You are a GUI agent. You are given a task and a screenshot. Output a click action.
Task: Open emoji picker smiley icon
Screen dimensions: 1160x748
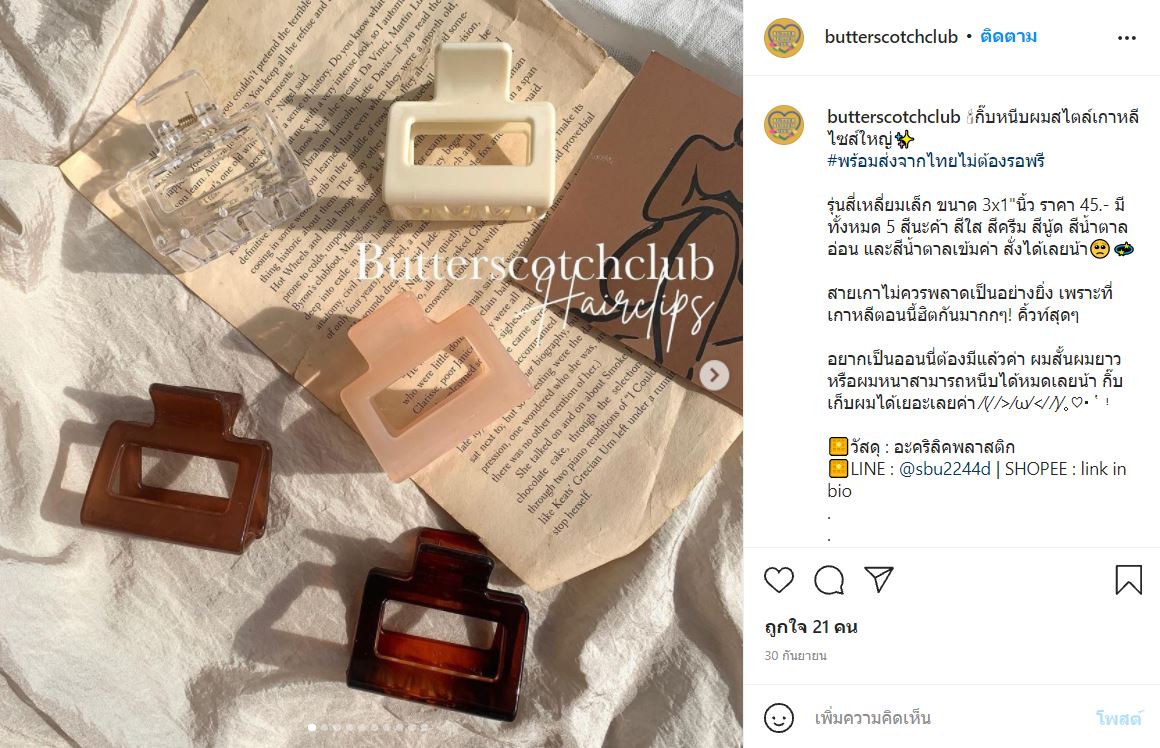[x=779, y=718]
